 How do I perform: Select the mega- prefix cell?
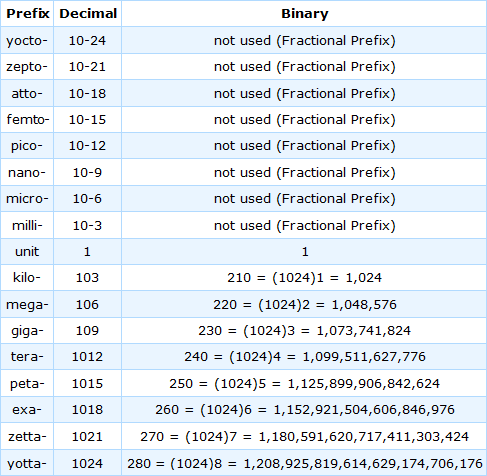click(x=27, y=304)
